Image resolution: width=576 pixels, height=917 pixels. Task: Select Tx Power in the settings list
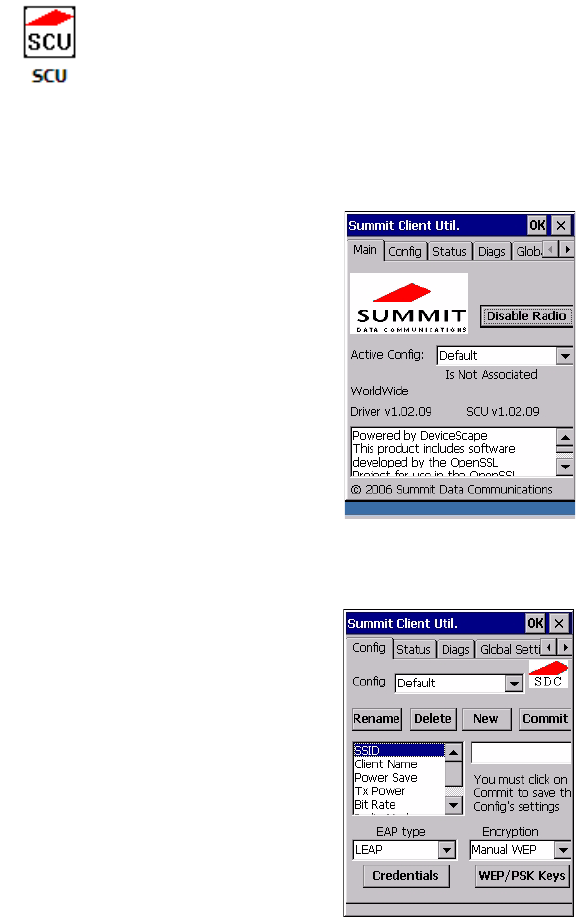point(399,791)
